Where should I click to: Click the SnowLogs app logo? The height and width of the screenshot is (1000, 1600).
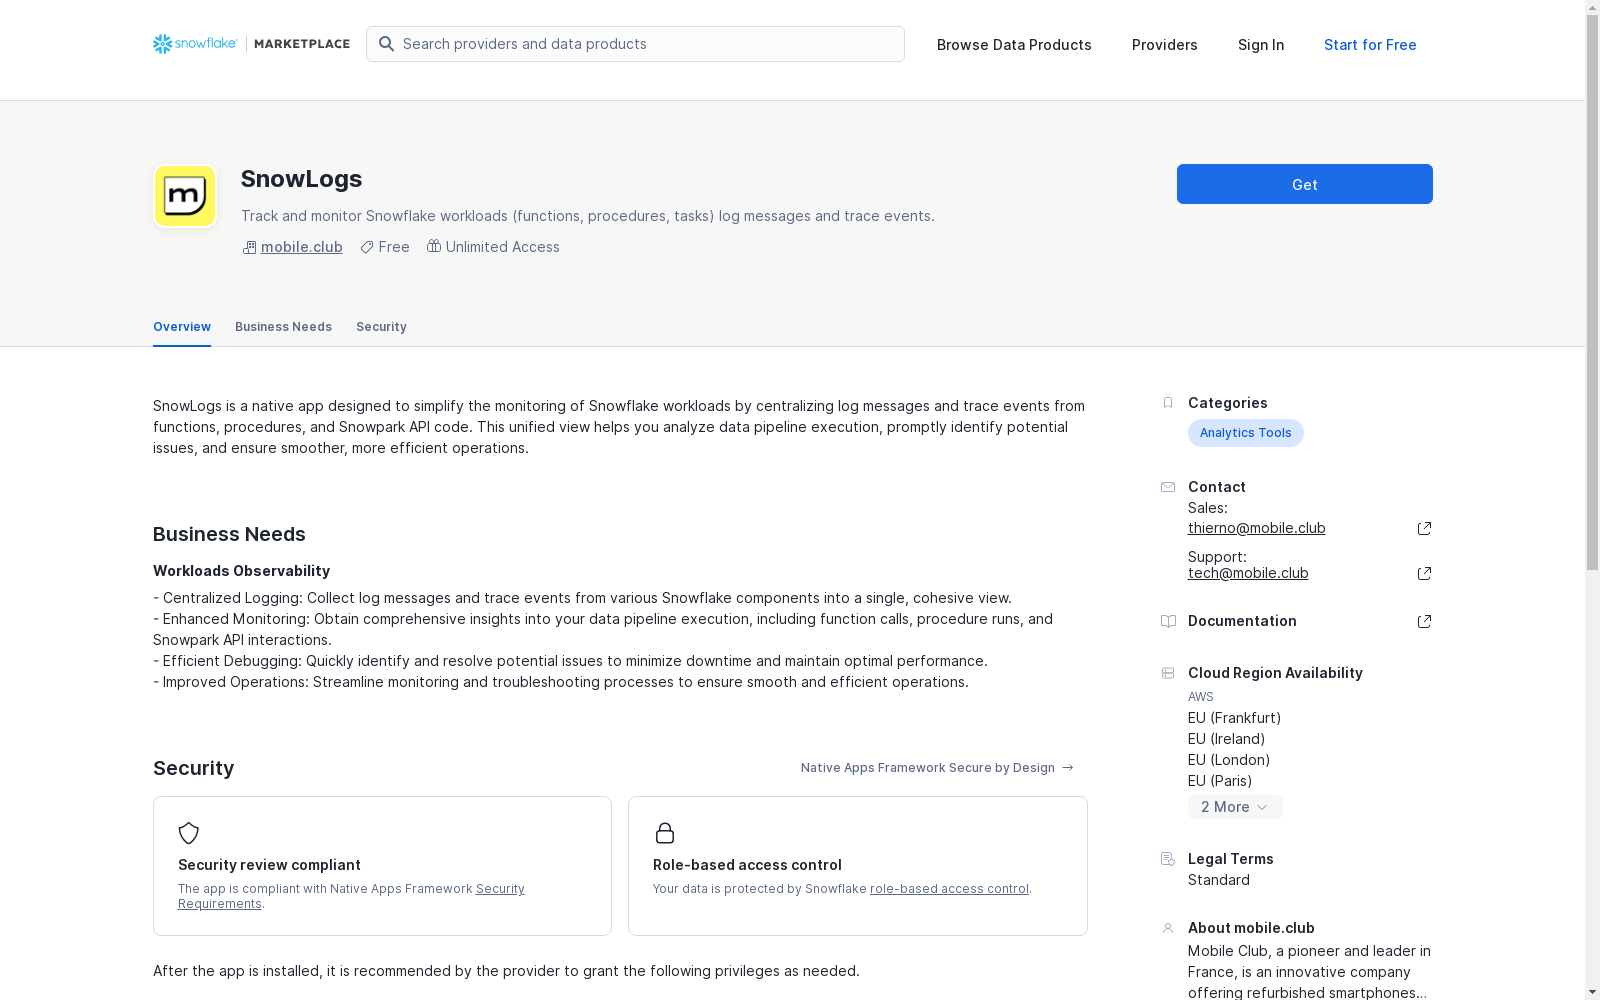click(185, 196)
